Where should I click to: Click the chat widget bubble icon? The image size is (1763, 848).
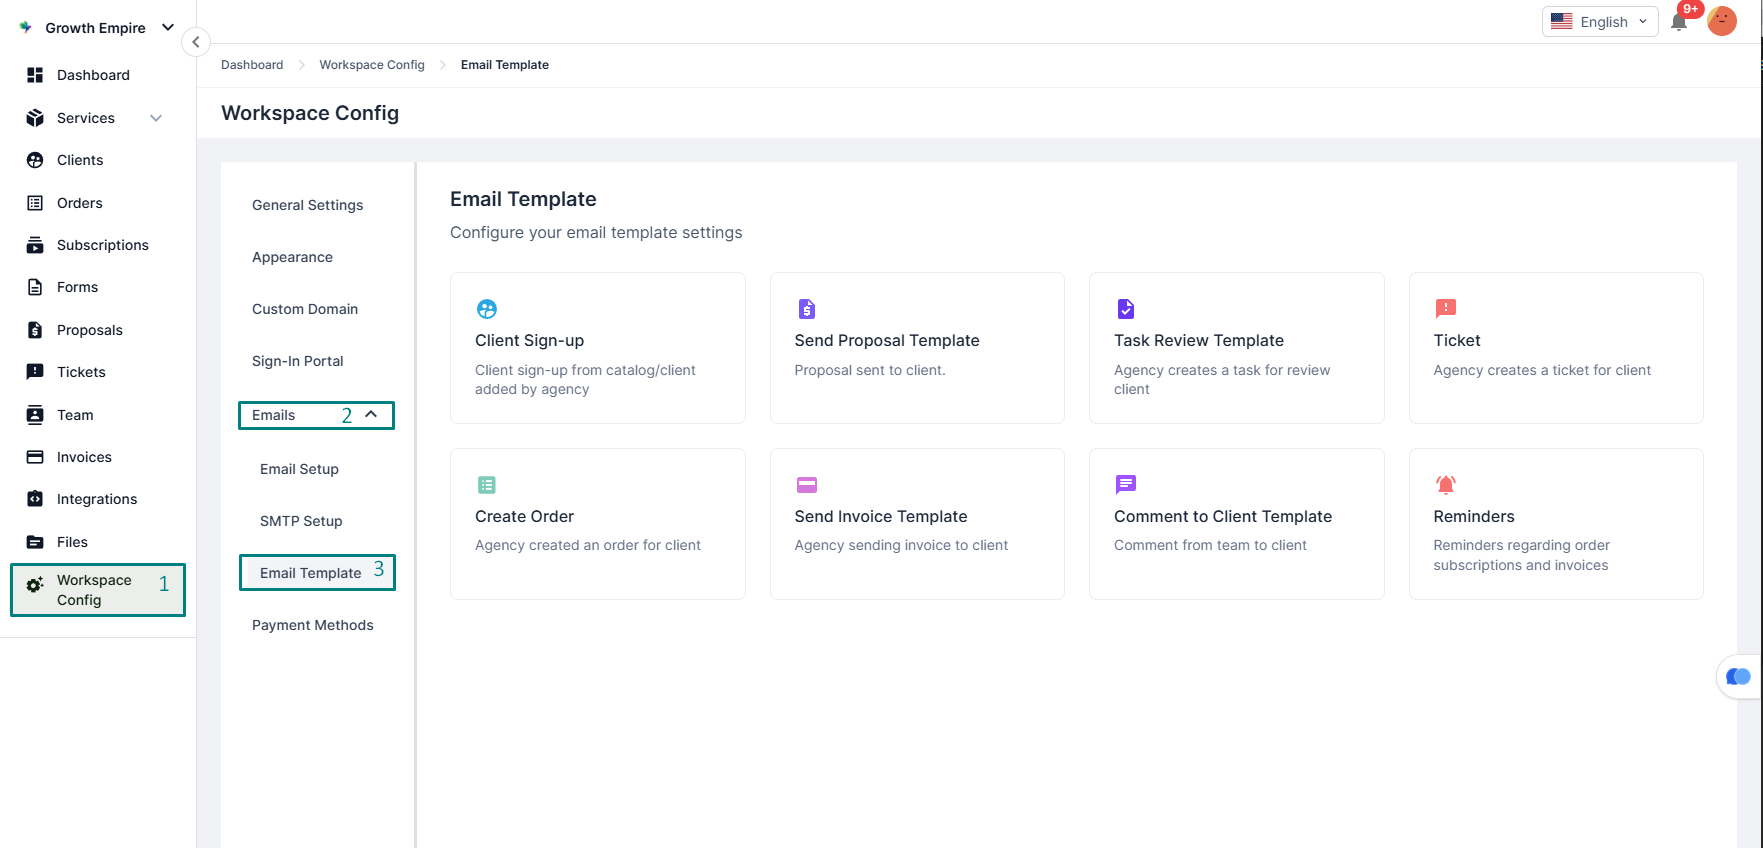tap(1738, 677)
